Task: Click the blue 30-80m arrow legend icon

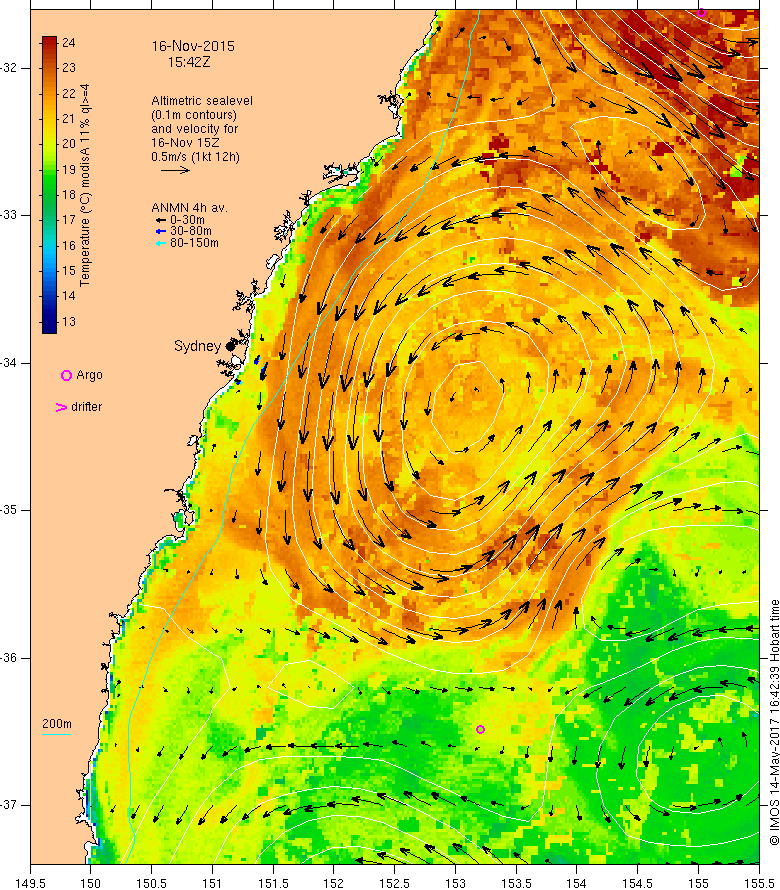Action: coord(161,232)
